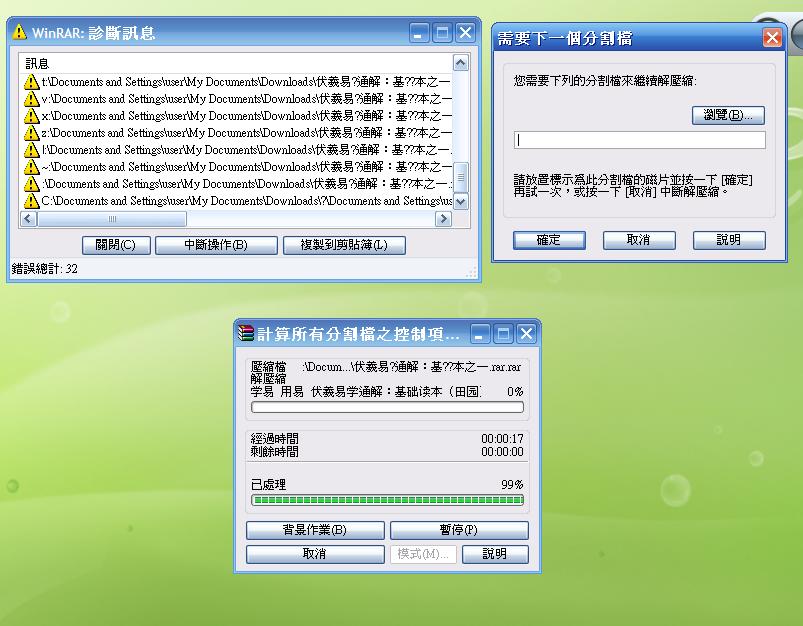Focus the split volume path text field
803x626 pixels.
639,141
